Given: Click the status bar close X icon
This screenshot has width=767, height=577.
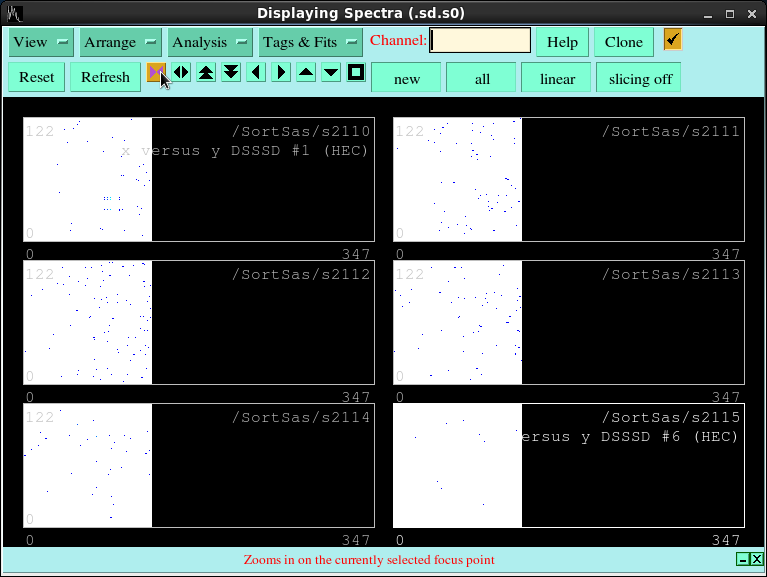Looking at the screenshot, I should coord(756,559).
